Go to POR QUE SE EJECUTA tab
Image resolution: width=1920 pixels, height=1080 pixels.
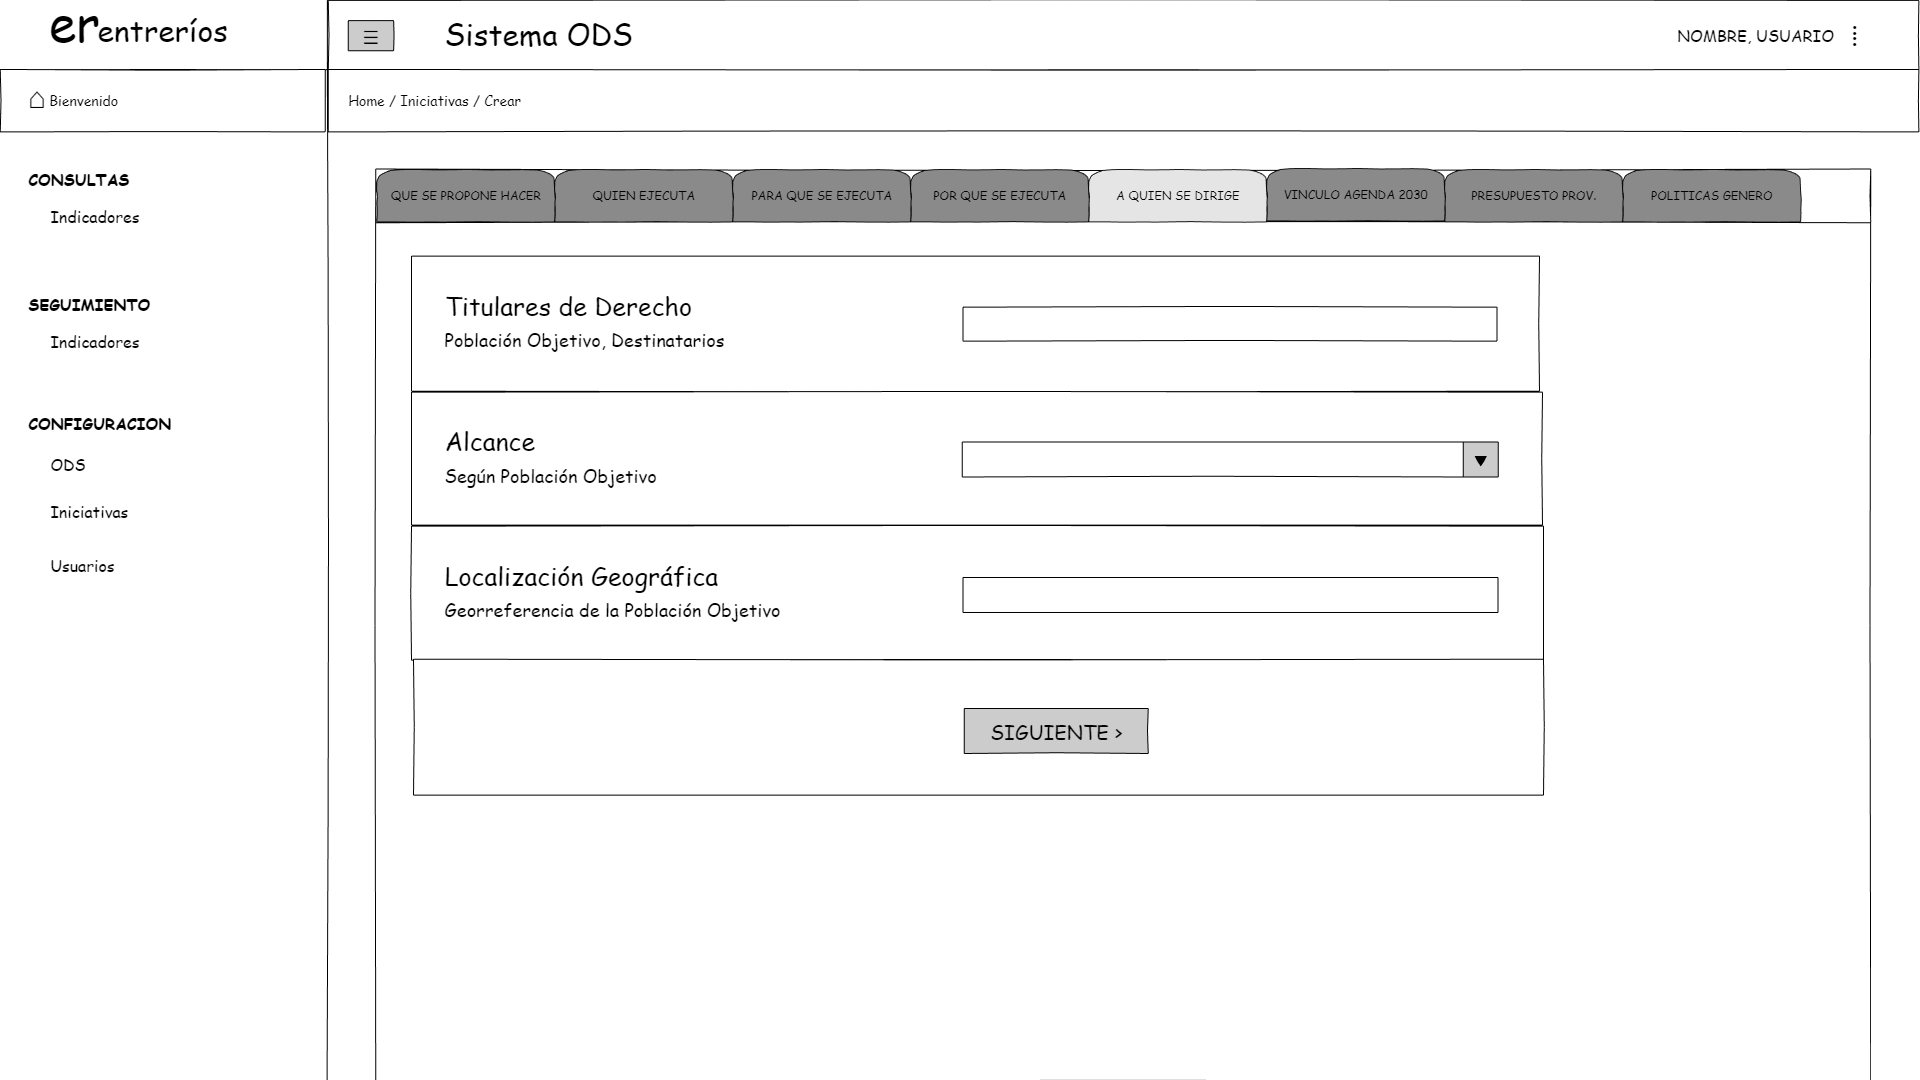click(999, 196)
